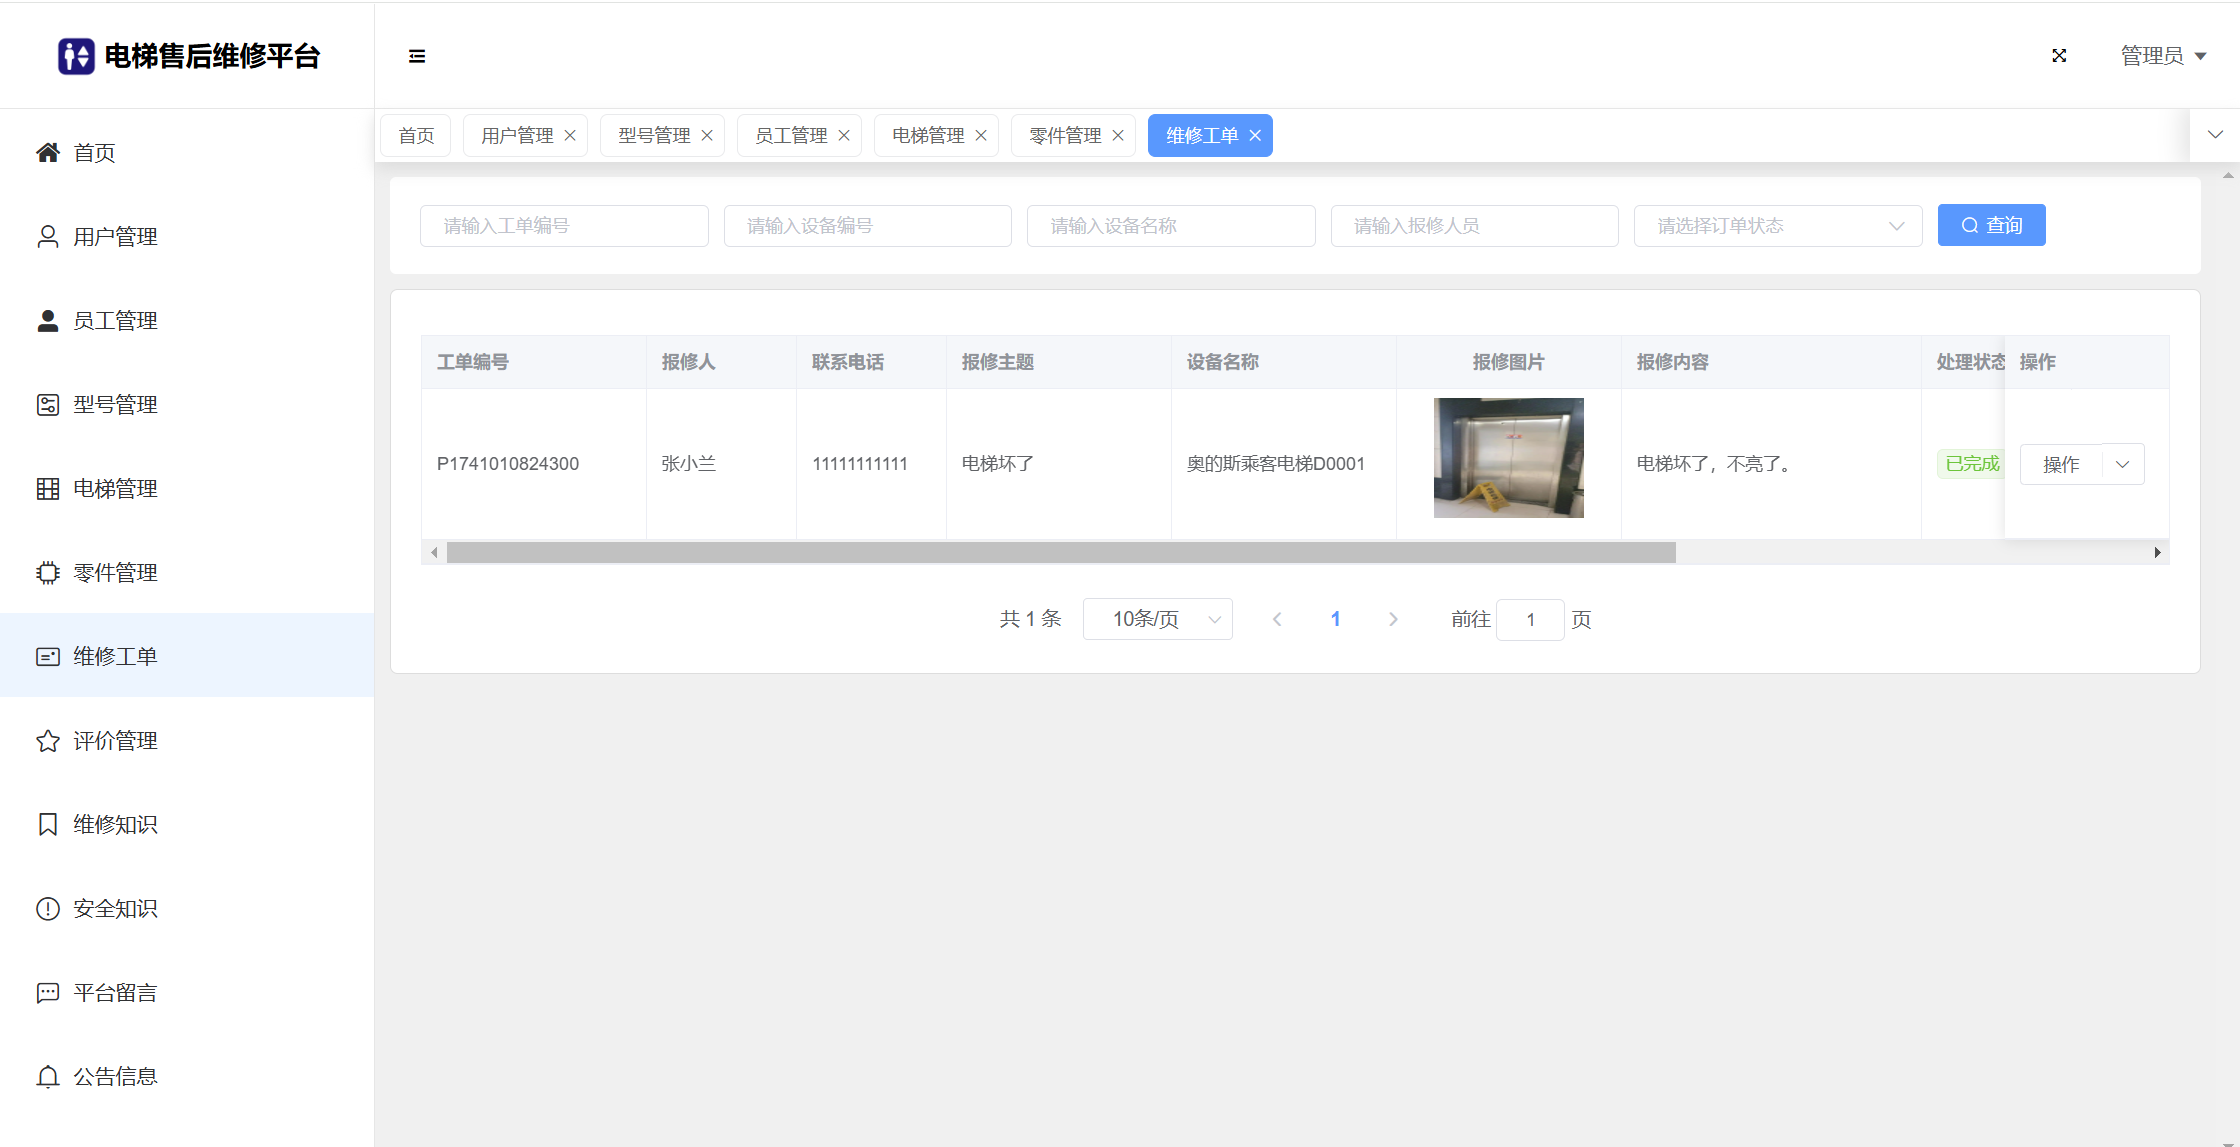Image resolution: width=2240 pixels, height=1147 pixels.
Task: Switch to the 型号管理 tab
Action: tap(654, 136)
